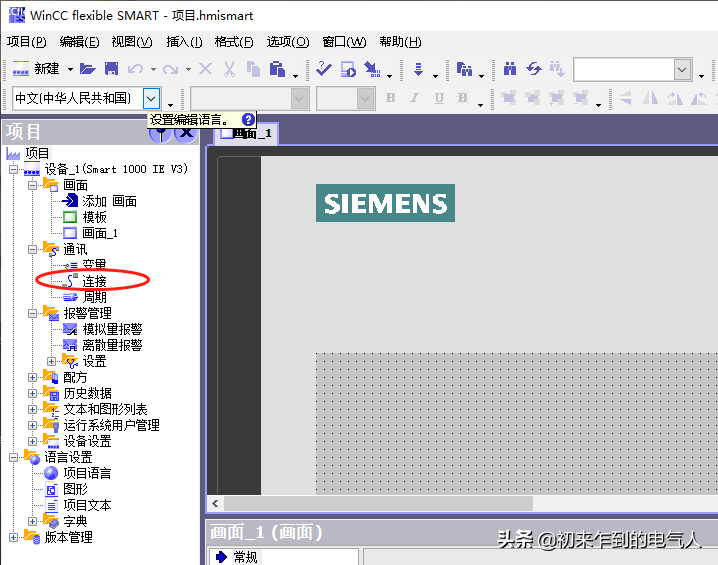Screen dimensions: 718x565
Task: Click the Save project floppy icon
Action: coord(111,69)
